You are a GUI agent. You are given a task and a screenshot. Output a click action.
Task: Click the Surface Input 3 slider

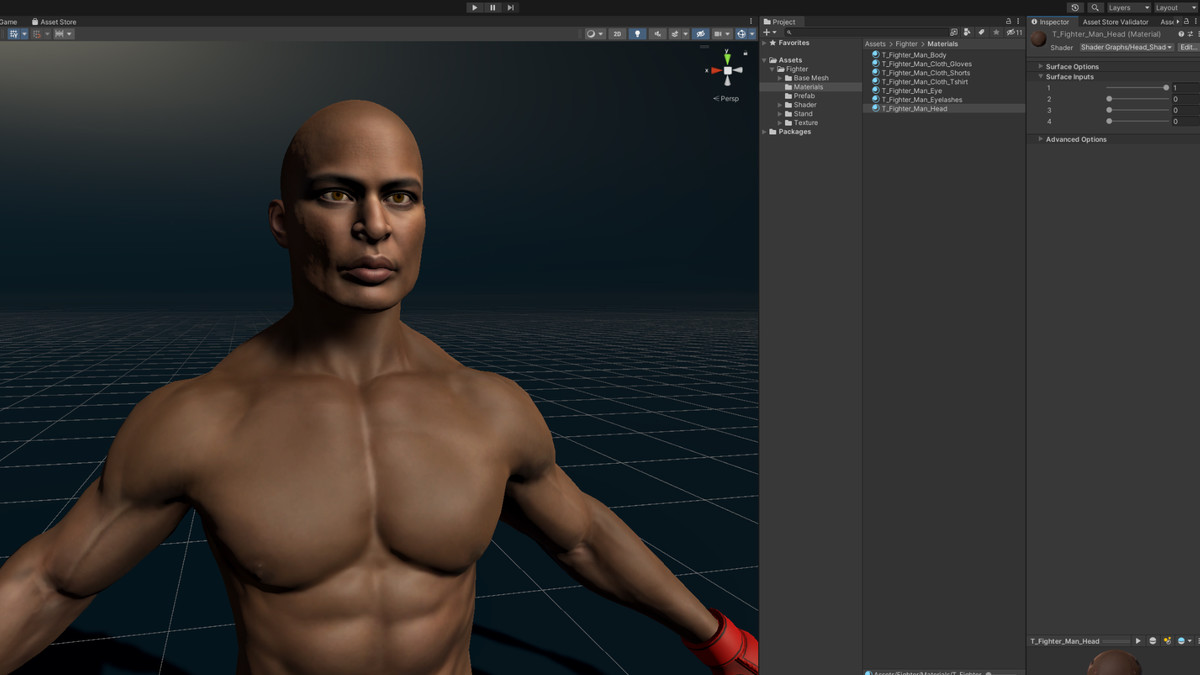tap(1137, 110)
